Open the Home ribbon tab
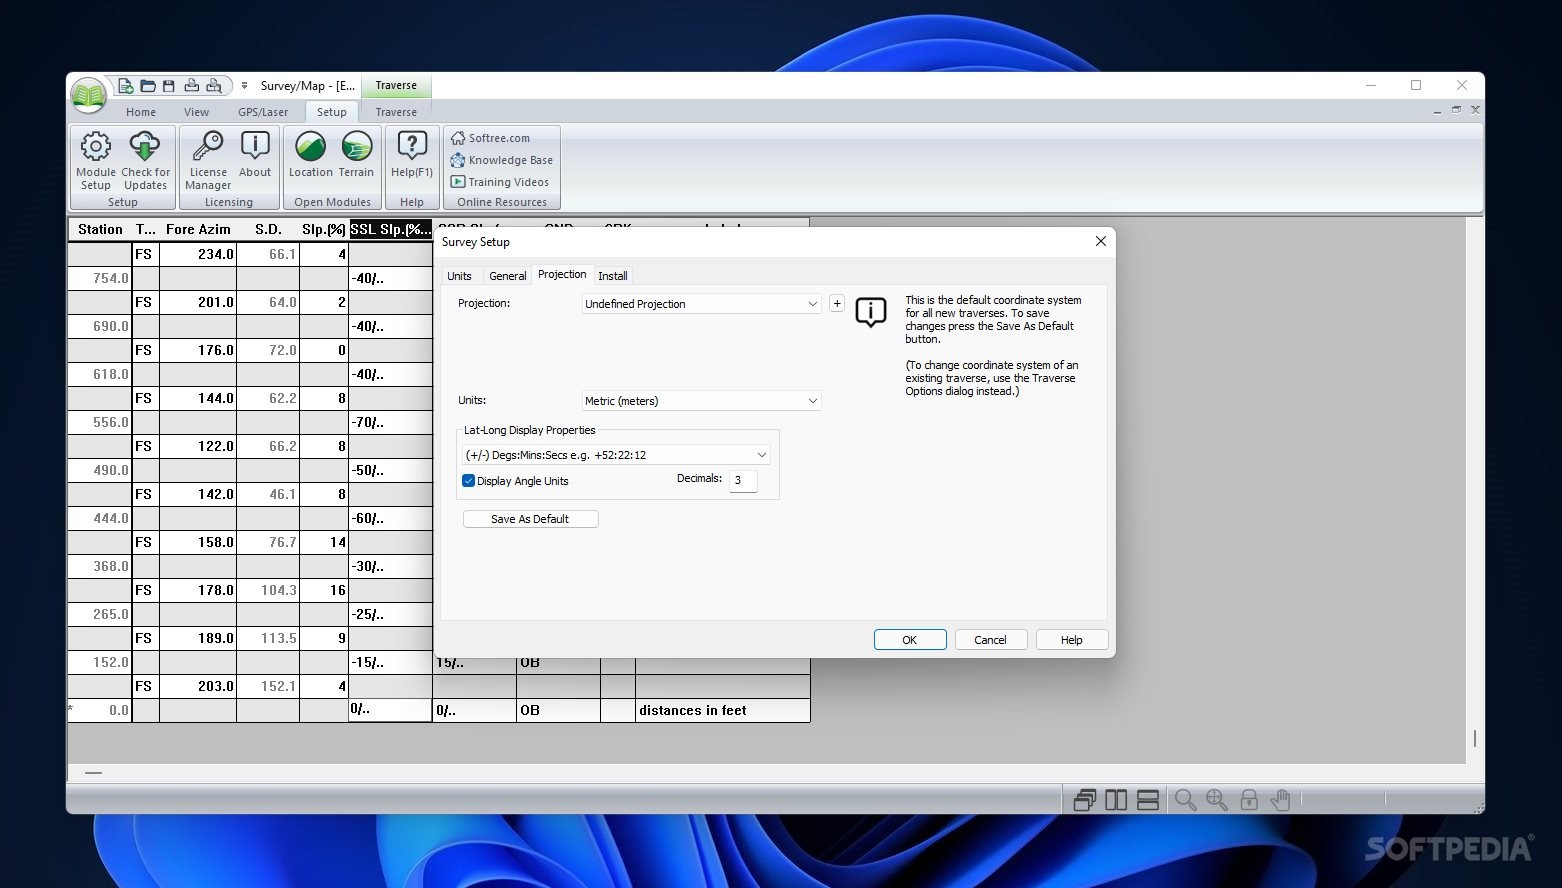1562x888 pixels. pos(141,112)
